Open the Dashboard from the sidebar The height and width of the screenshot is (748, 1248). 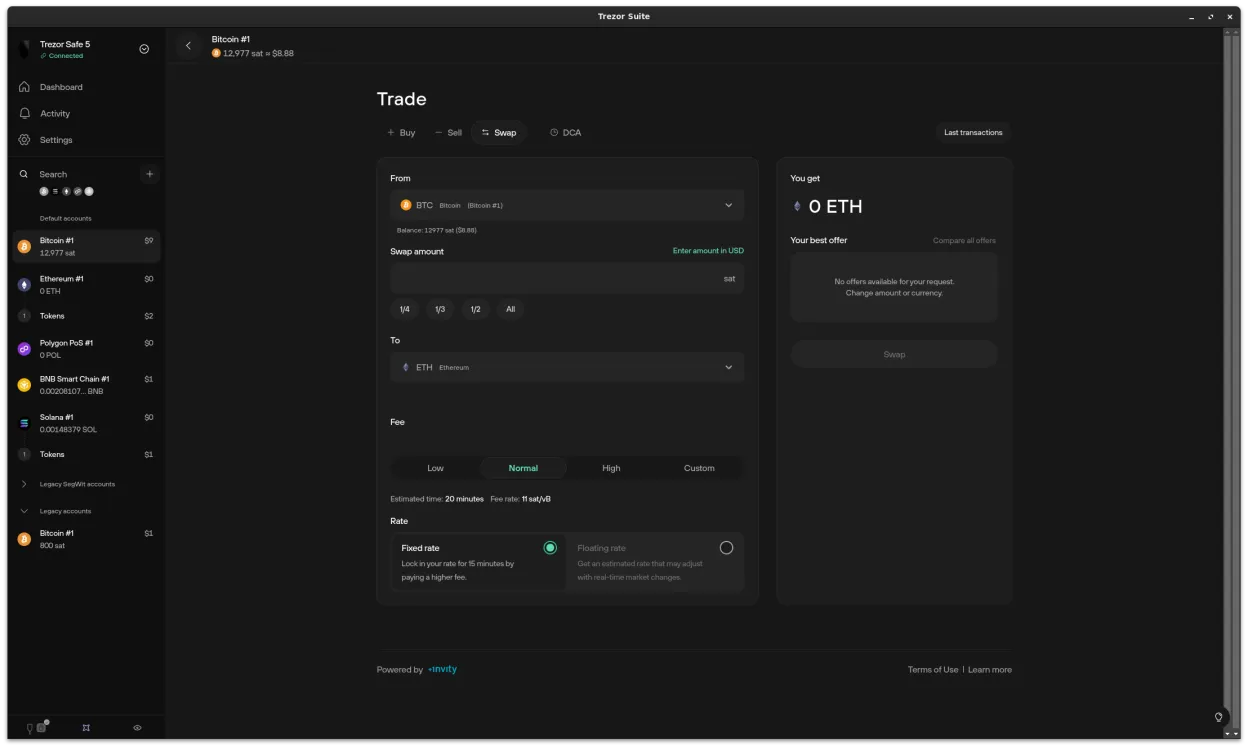point(60,87)
